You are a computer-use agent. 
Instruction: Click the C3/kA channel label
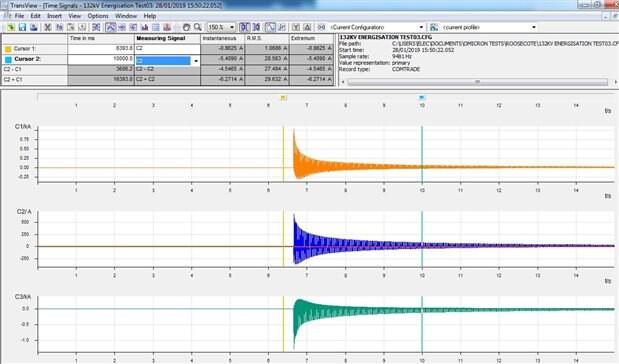(23, 296)
